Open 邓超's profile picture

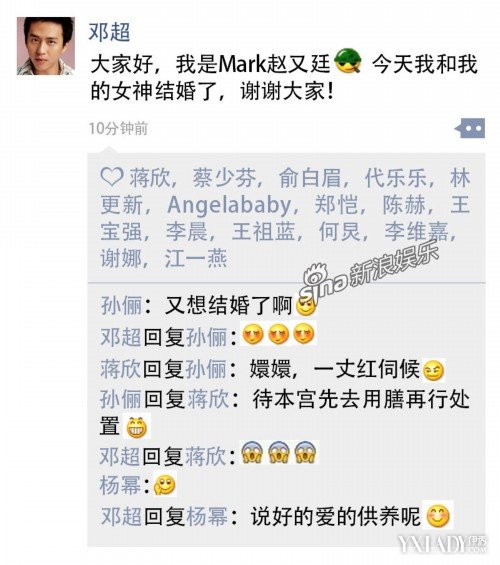(x=46, y=46)
